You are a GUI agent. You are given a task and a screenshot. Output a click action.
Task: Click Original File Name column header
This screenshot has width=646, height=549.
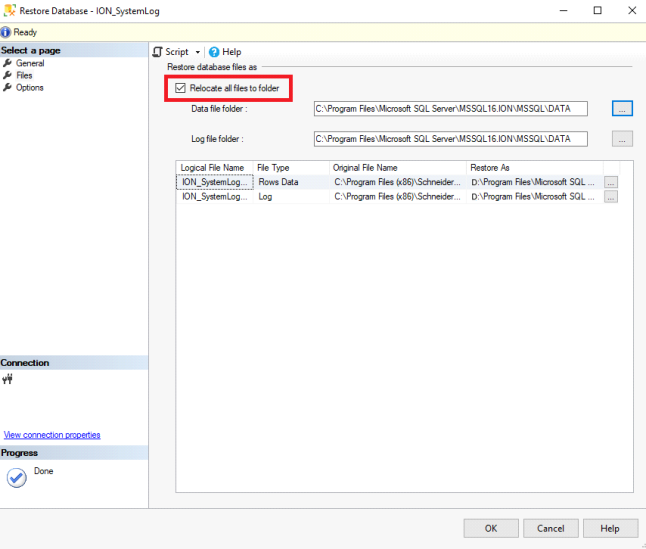398,168
